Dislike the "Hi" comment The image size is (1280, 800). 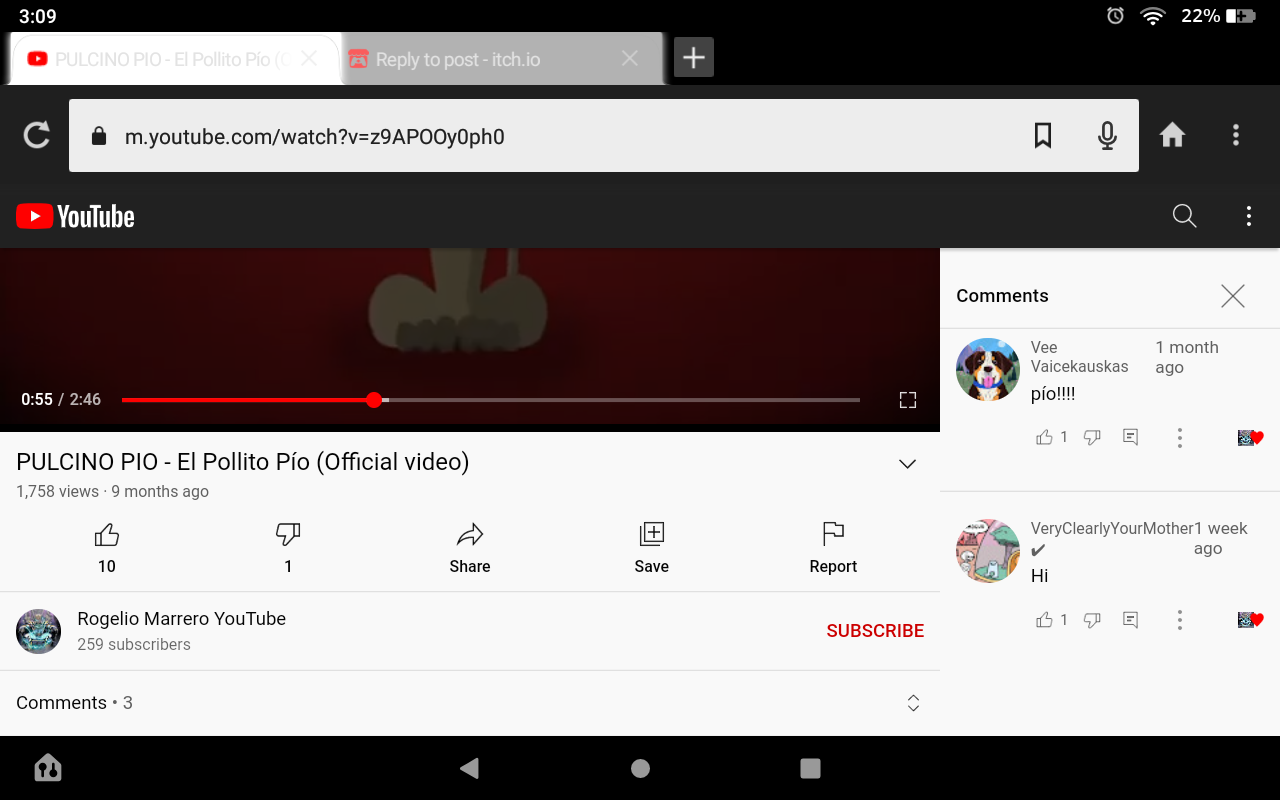pos(1092,620)
